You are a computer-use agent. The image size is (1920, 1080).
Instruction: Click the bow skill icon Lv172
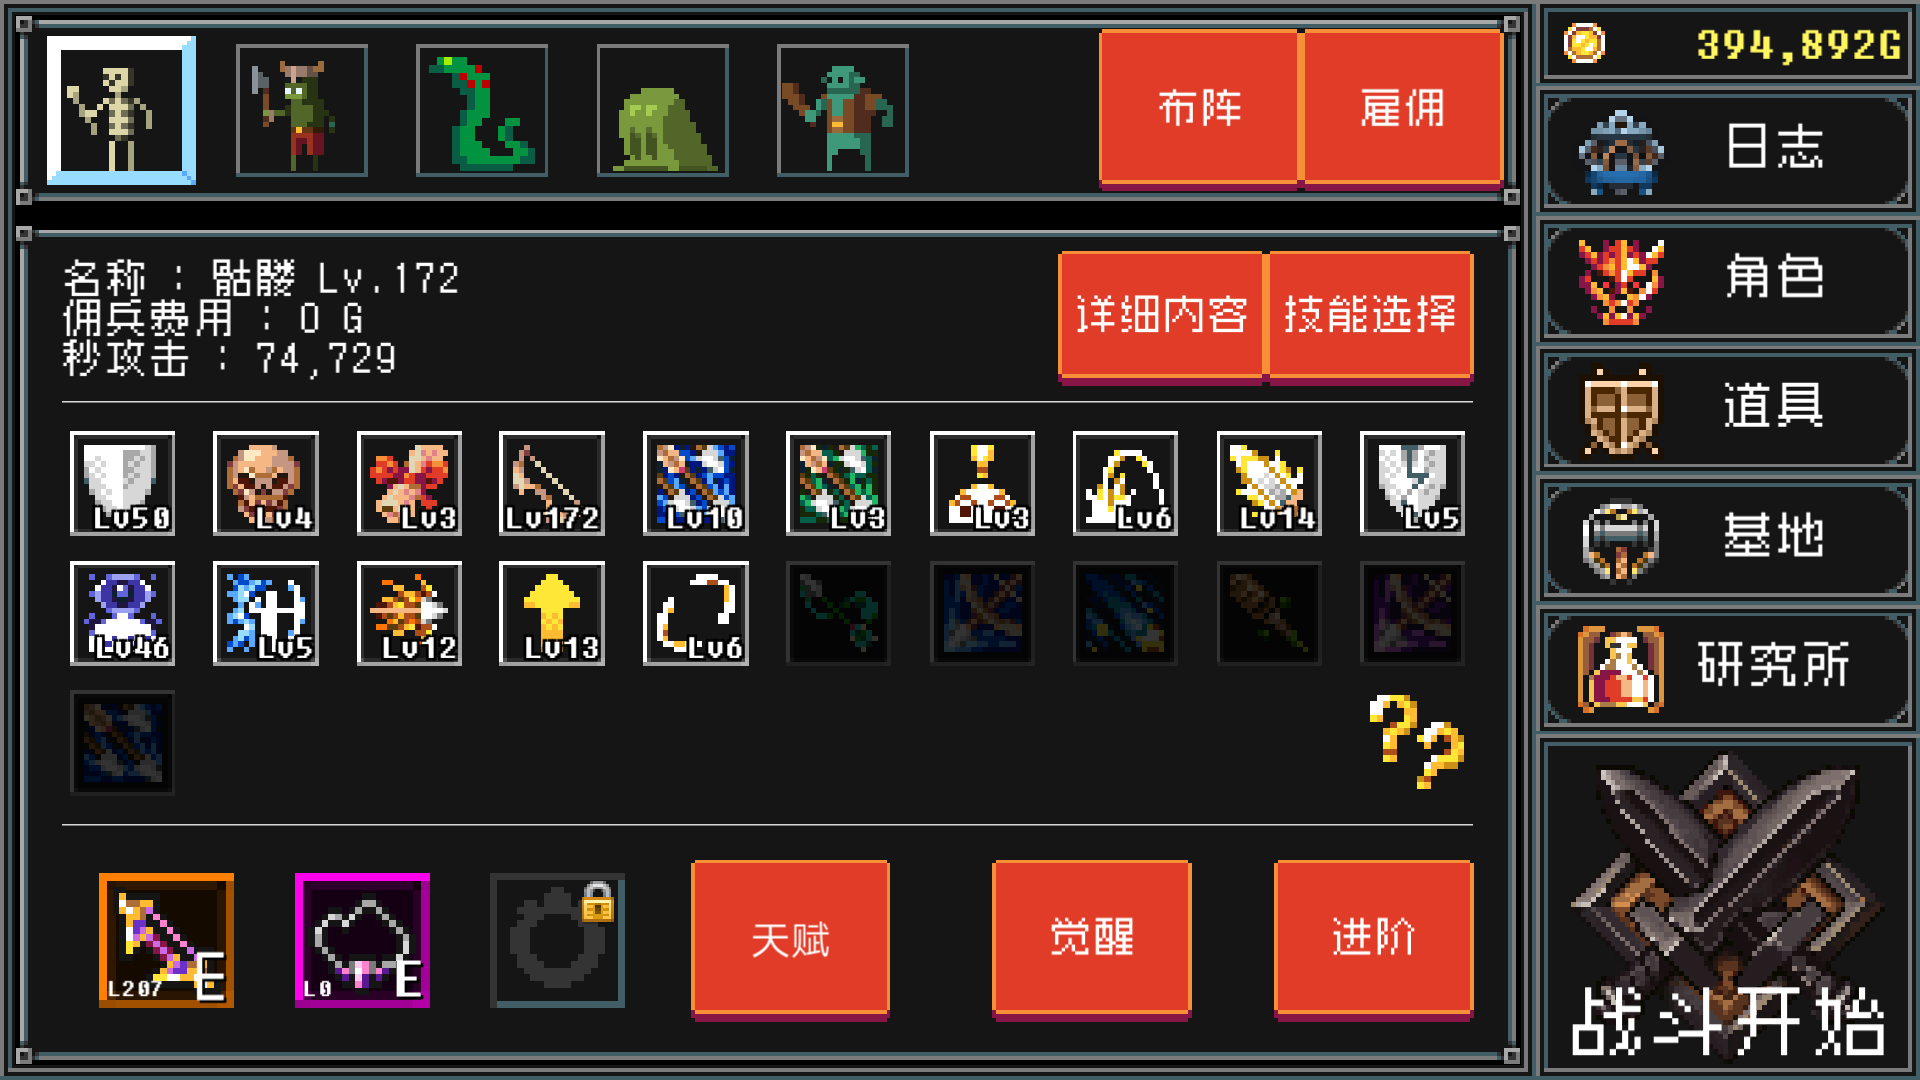[552, 484]
